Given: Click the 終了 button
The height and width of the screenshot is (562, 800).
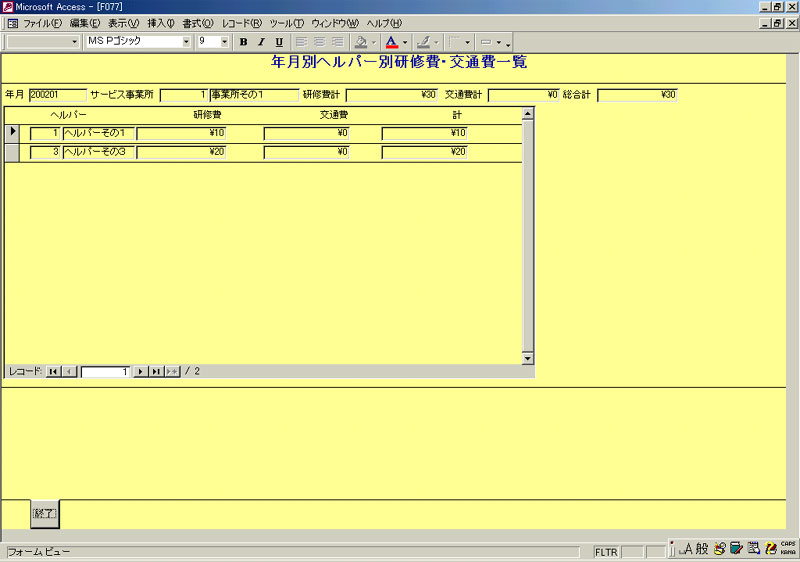Looking at the screenshot, I should [x=44, y=513].
